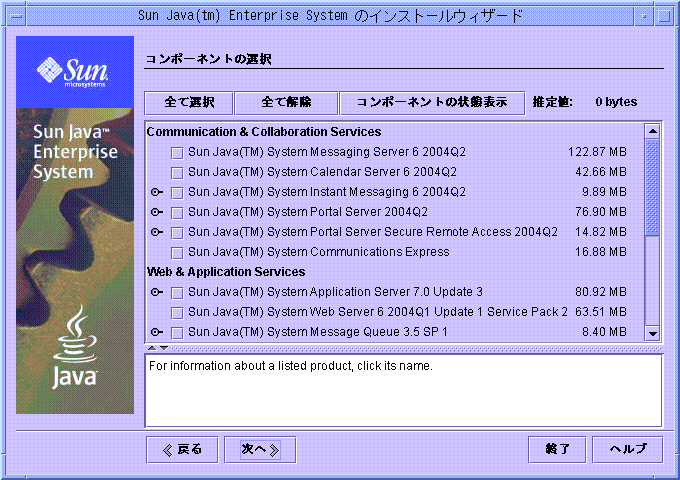680x480 pixels.
Task: Check Application Server 7.0 Update 3 checkbox
Action: click(x=177, y=293)
